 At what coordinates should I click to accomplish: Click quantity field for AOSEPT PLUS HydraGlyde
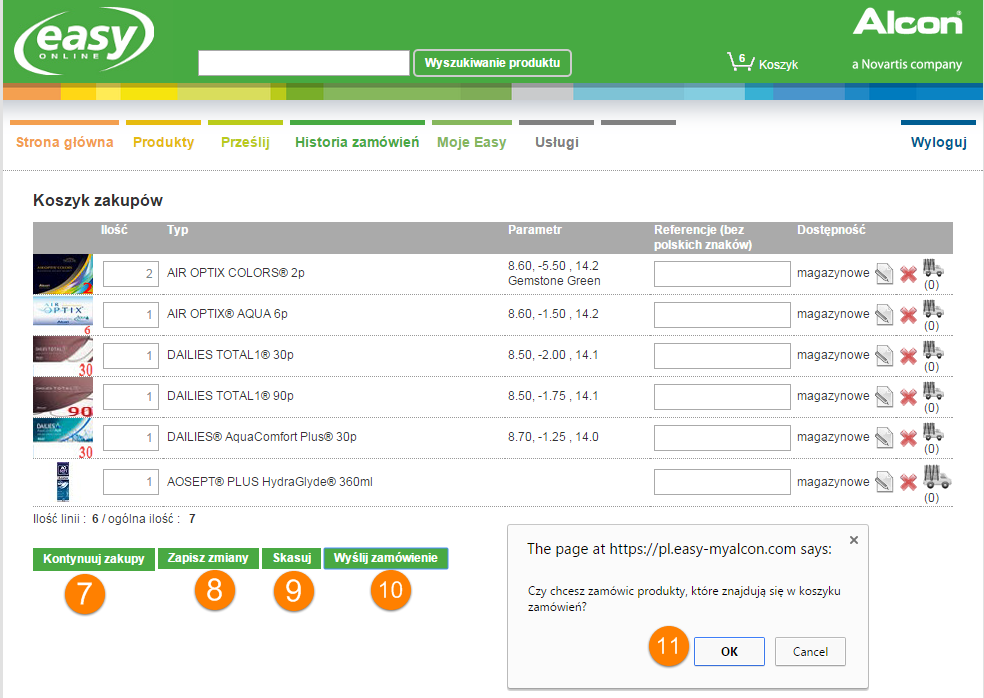tap(131, 482)
